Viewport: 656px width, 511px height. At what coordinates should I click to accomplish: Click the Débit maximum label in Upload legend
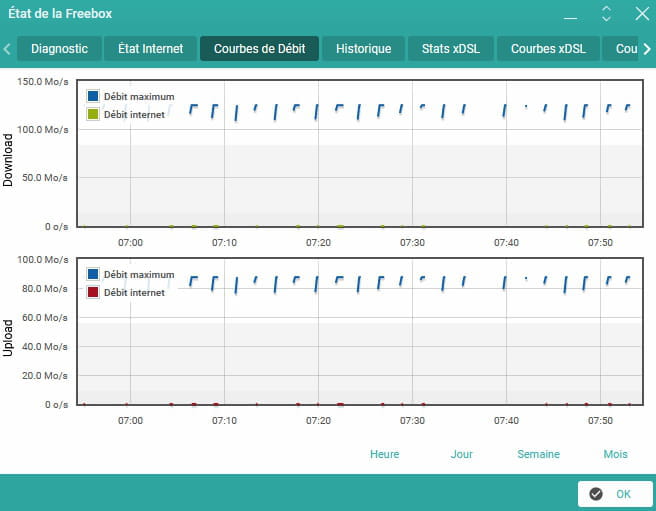139,275
